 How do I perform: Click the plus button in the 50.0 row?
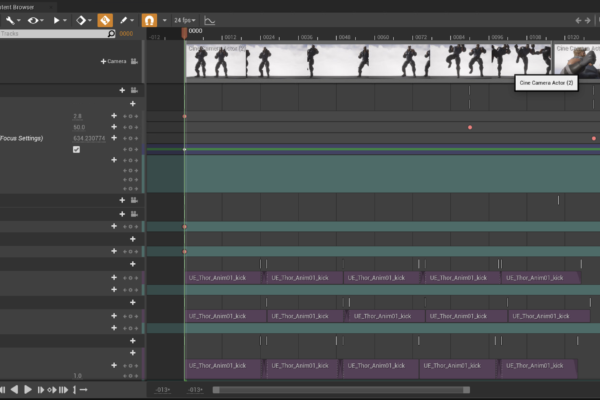114,127
